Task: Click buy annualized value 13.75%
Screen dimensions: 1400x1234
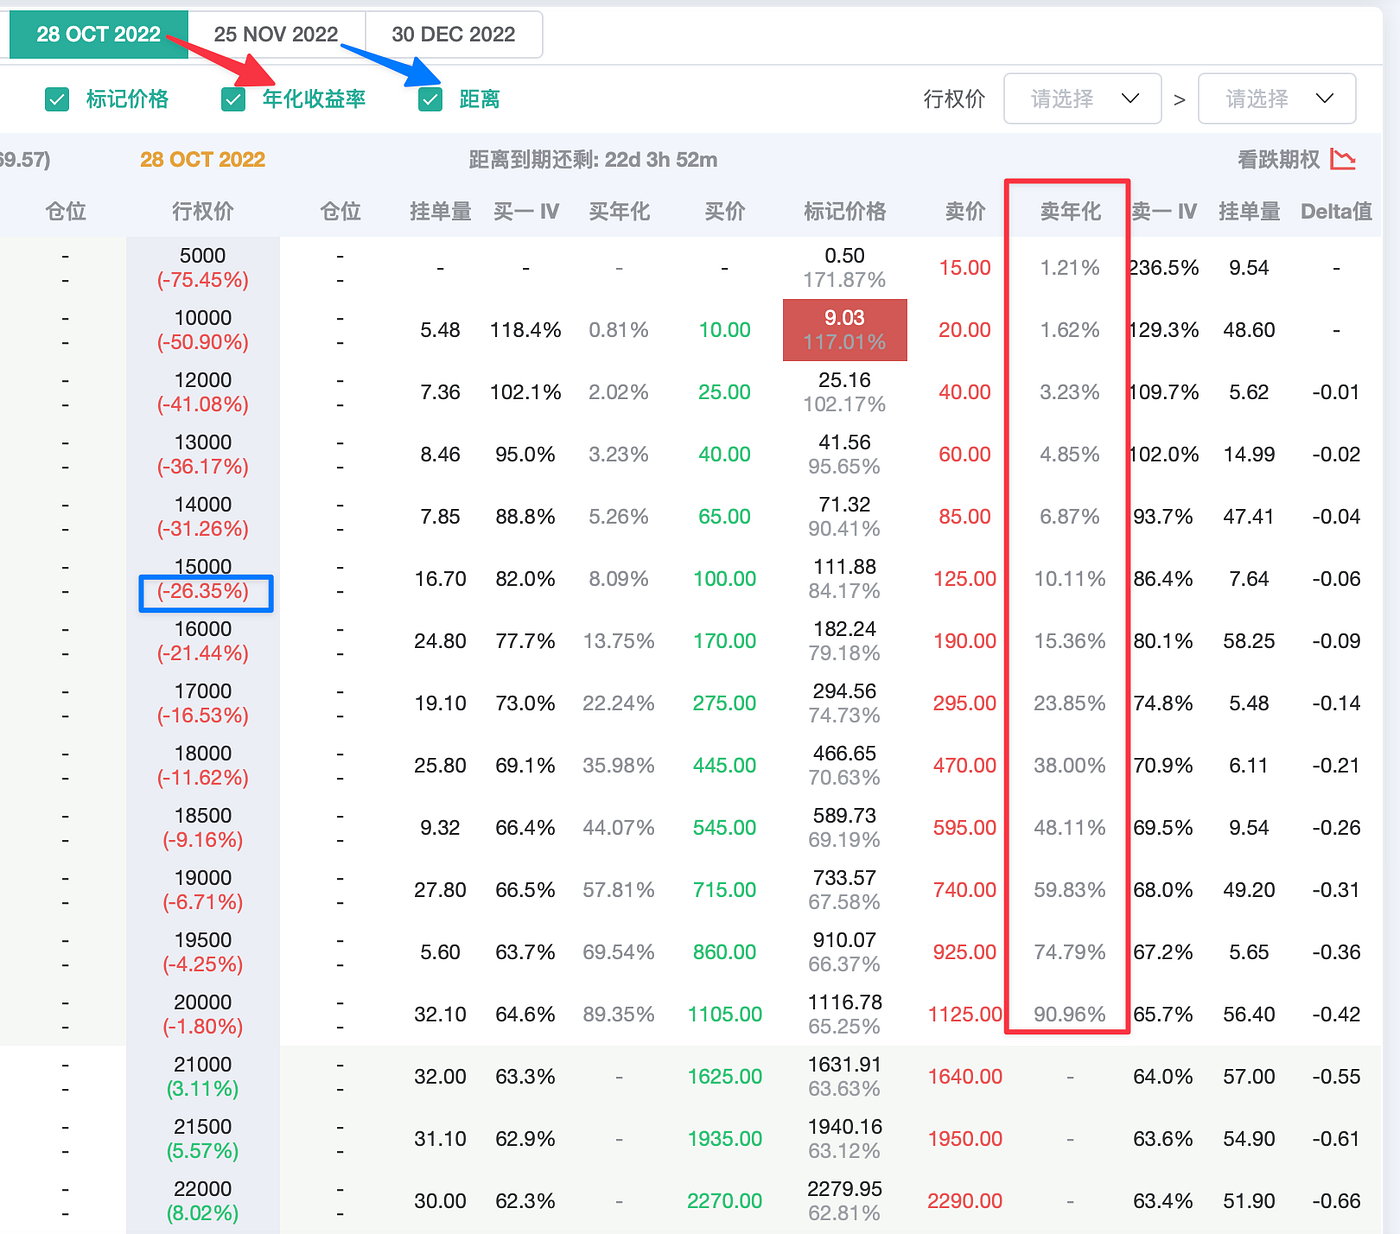Action: click(x=619, y=641)
